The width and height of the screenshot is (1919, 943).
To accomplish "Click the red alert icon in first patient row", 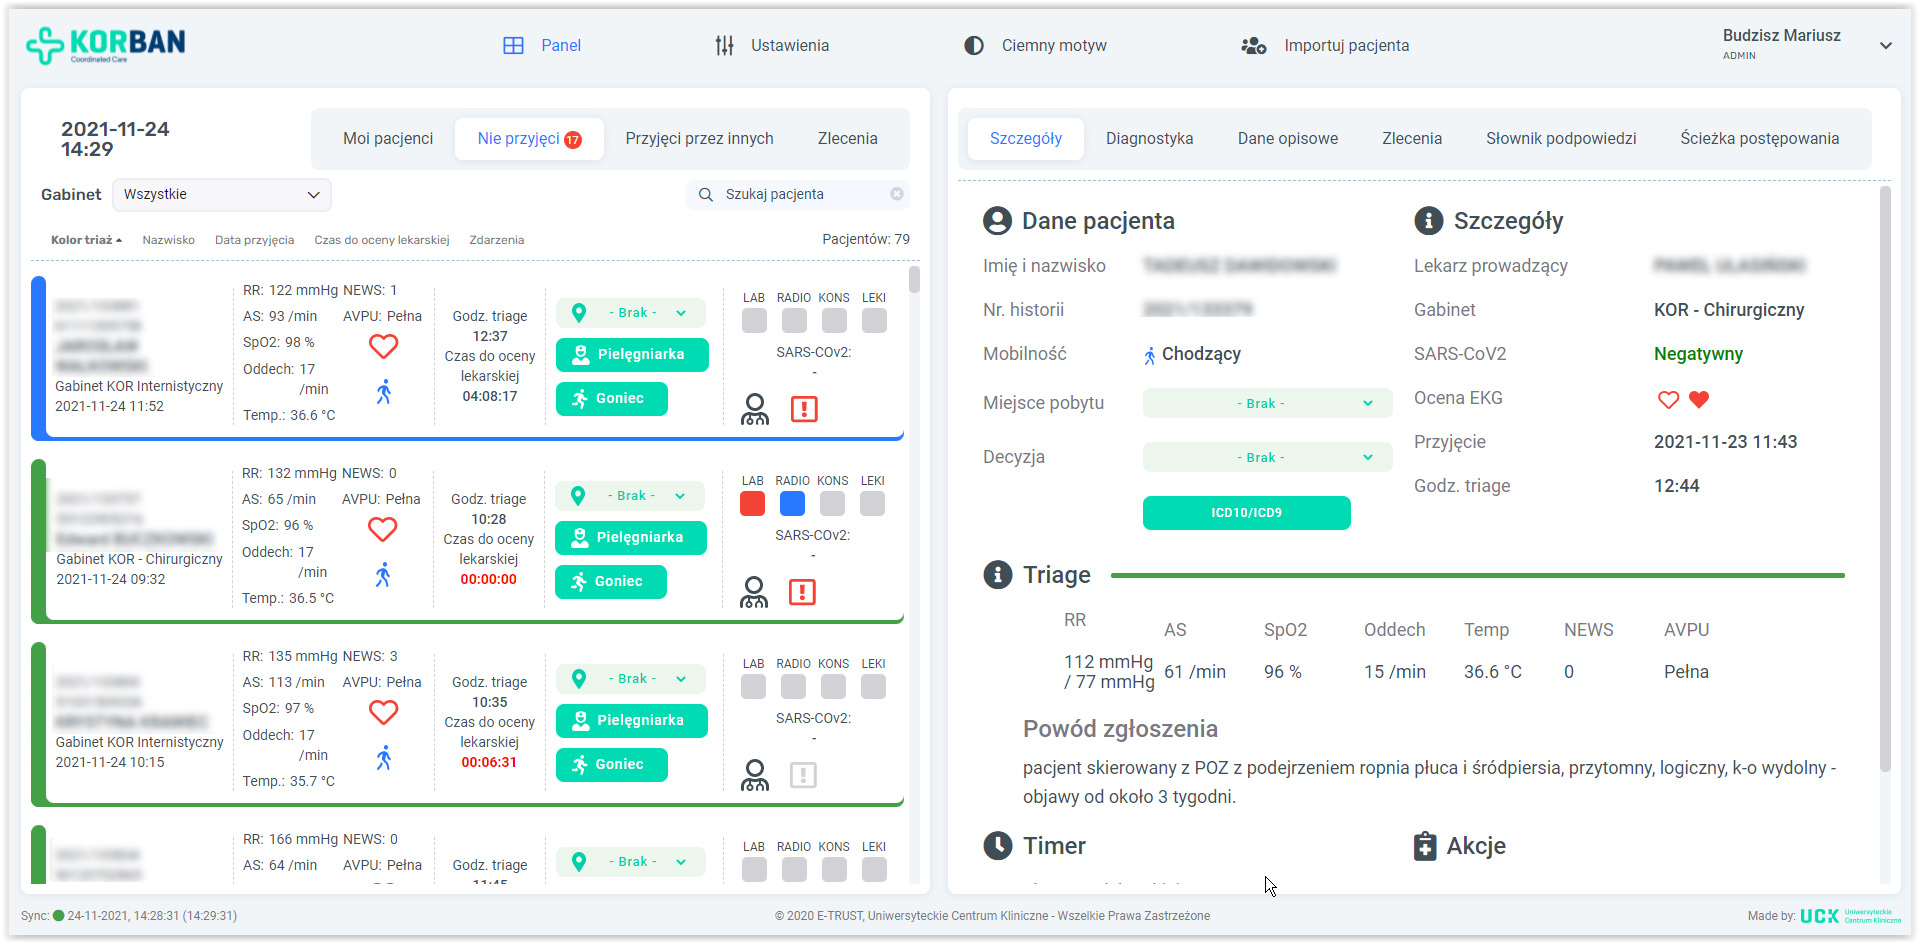I will pos(804,409).
